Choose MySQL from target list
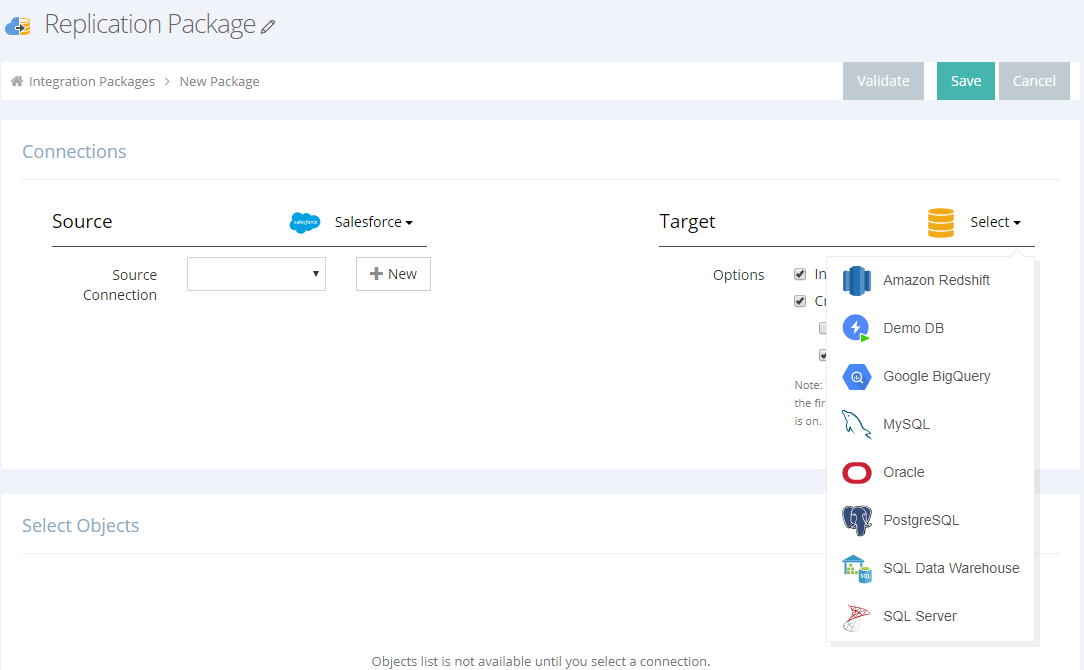The image size is (1084, 670). click(x=930, y=424)
